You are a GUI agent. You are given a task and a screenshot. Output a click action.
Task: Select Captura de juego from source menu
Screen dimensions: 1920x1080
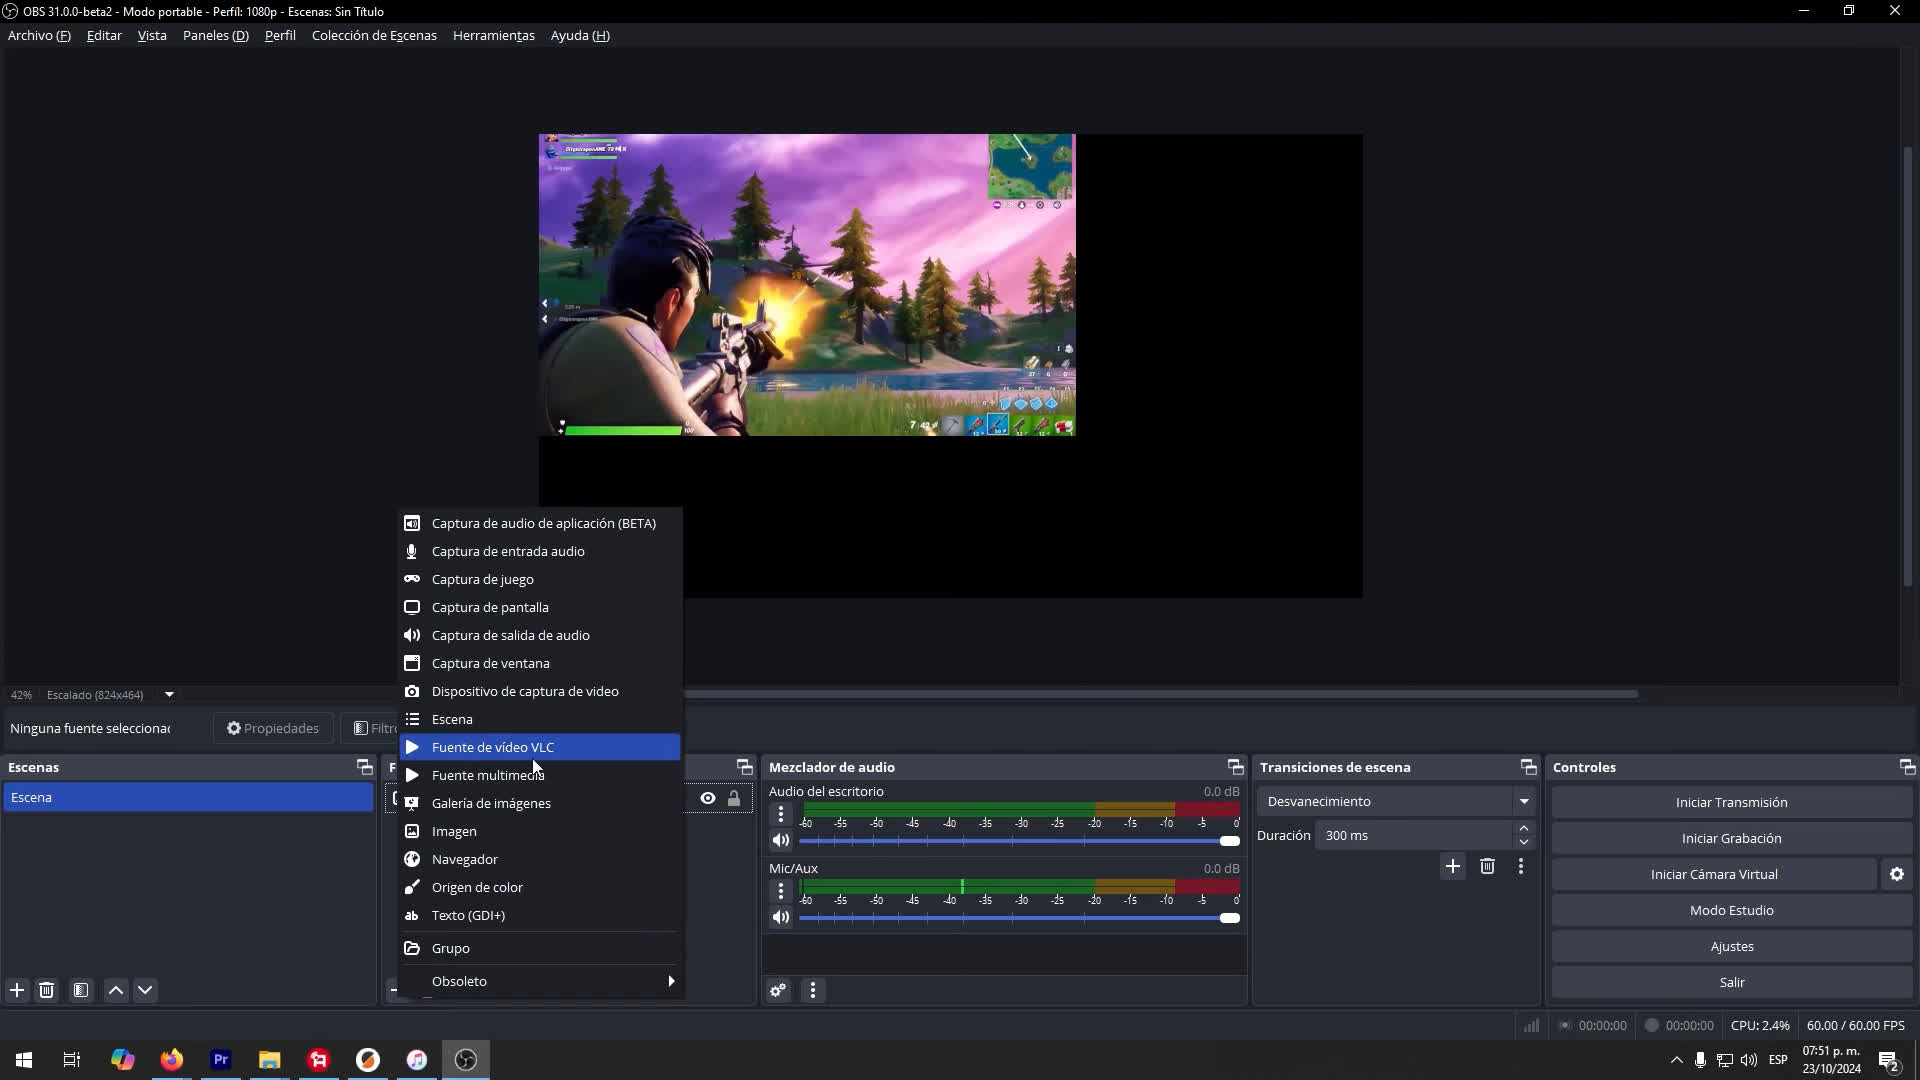click(x=540, y=579)
